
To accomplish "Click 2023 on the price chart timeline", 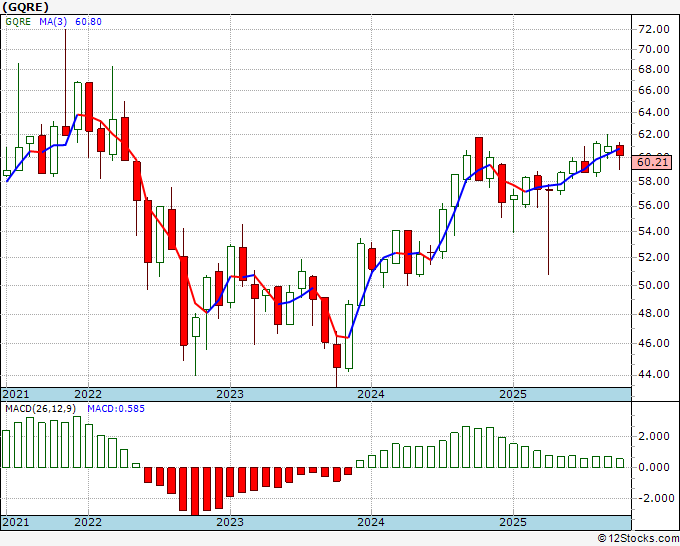I will tap(230, 394).
